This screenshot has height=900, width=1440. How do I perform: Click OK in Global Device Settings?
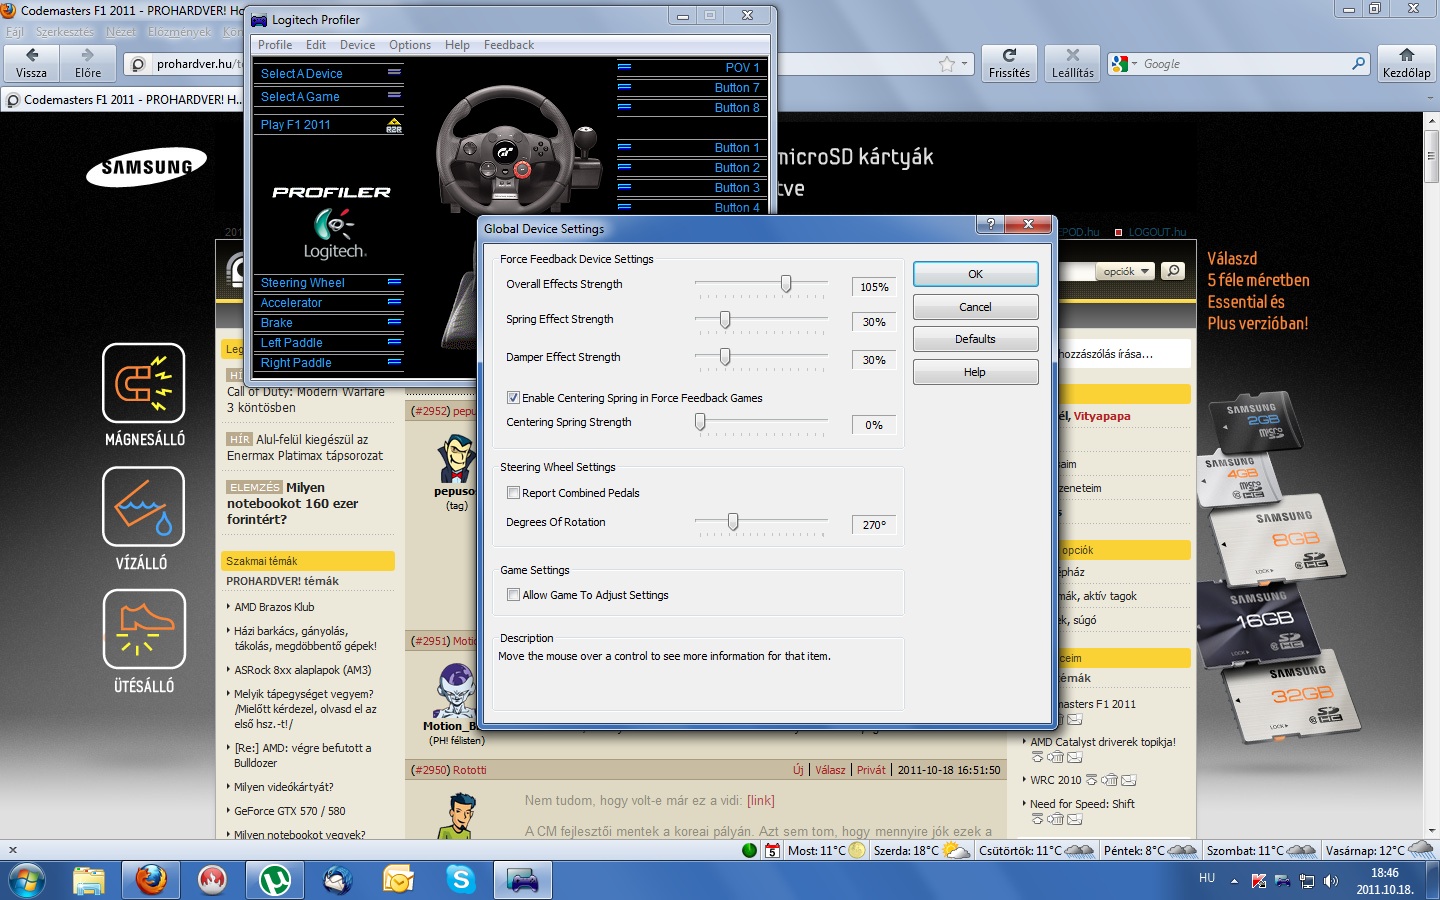tap(975, 274)
